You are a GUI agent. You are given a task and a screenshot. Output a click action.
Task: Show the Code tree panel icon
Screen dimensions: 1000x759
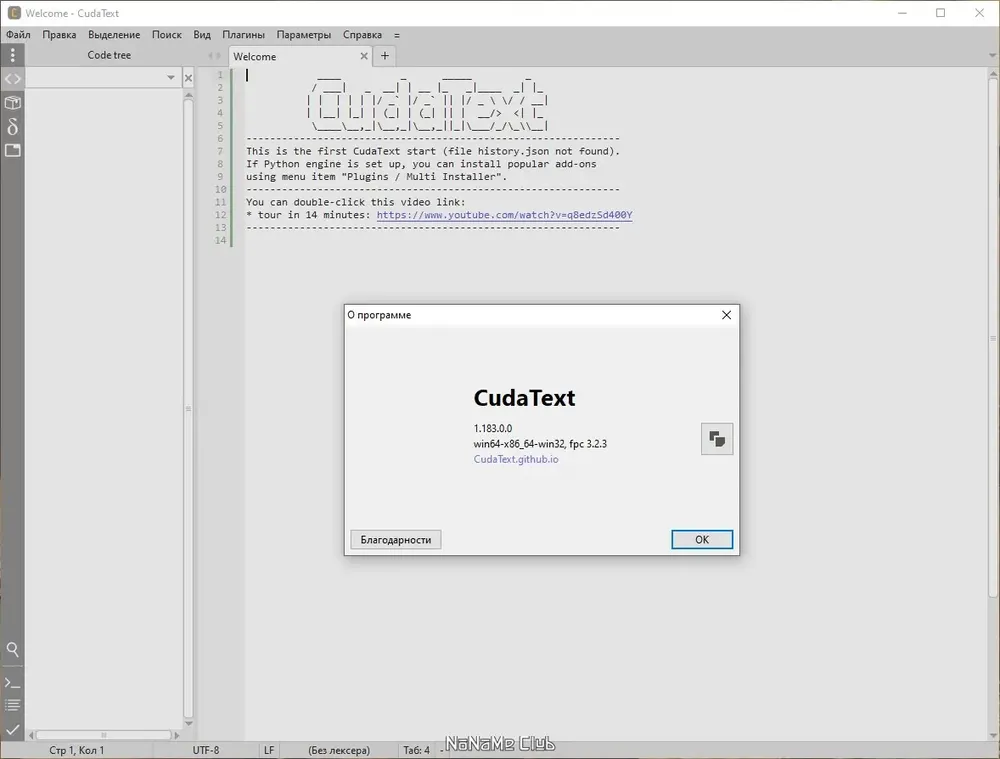(12, 79)
